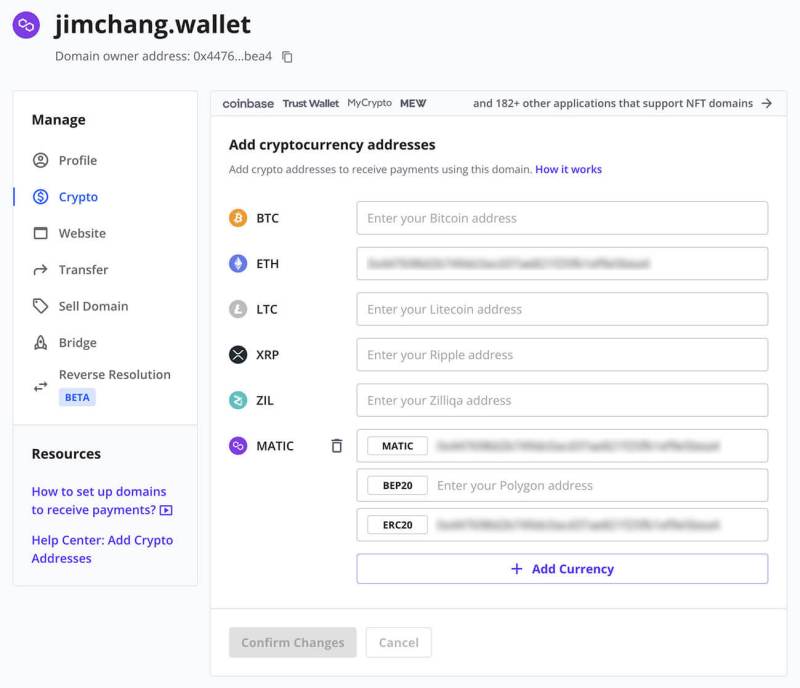Focus the BEP20 Polygon address field
Screen dimensions: 800x688
point(562,485)
